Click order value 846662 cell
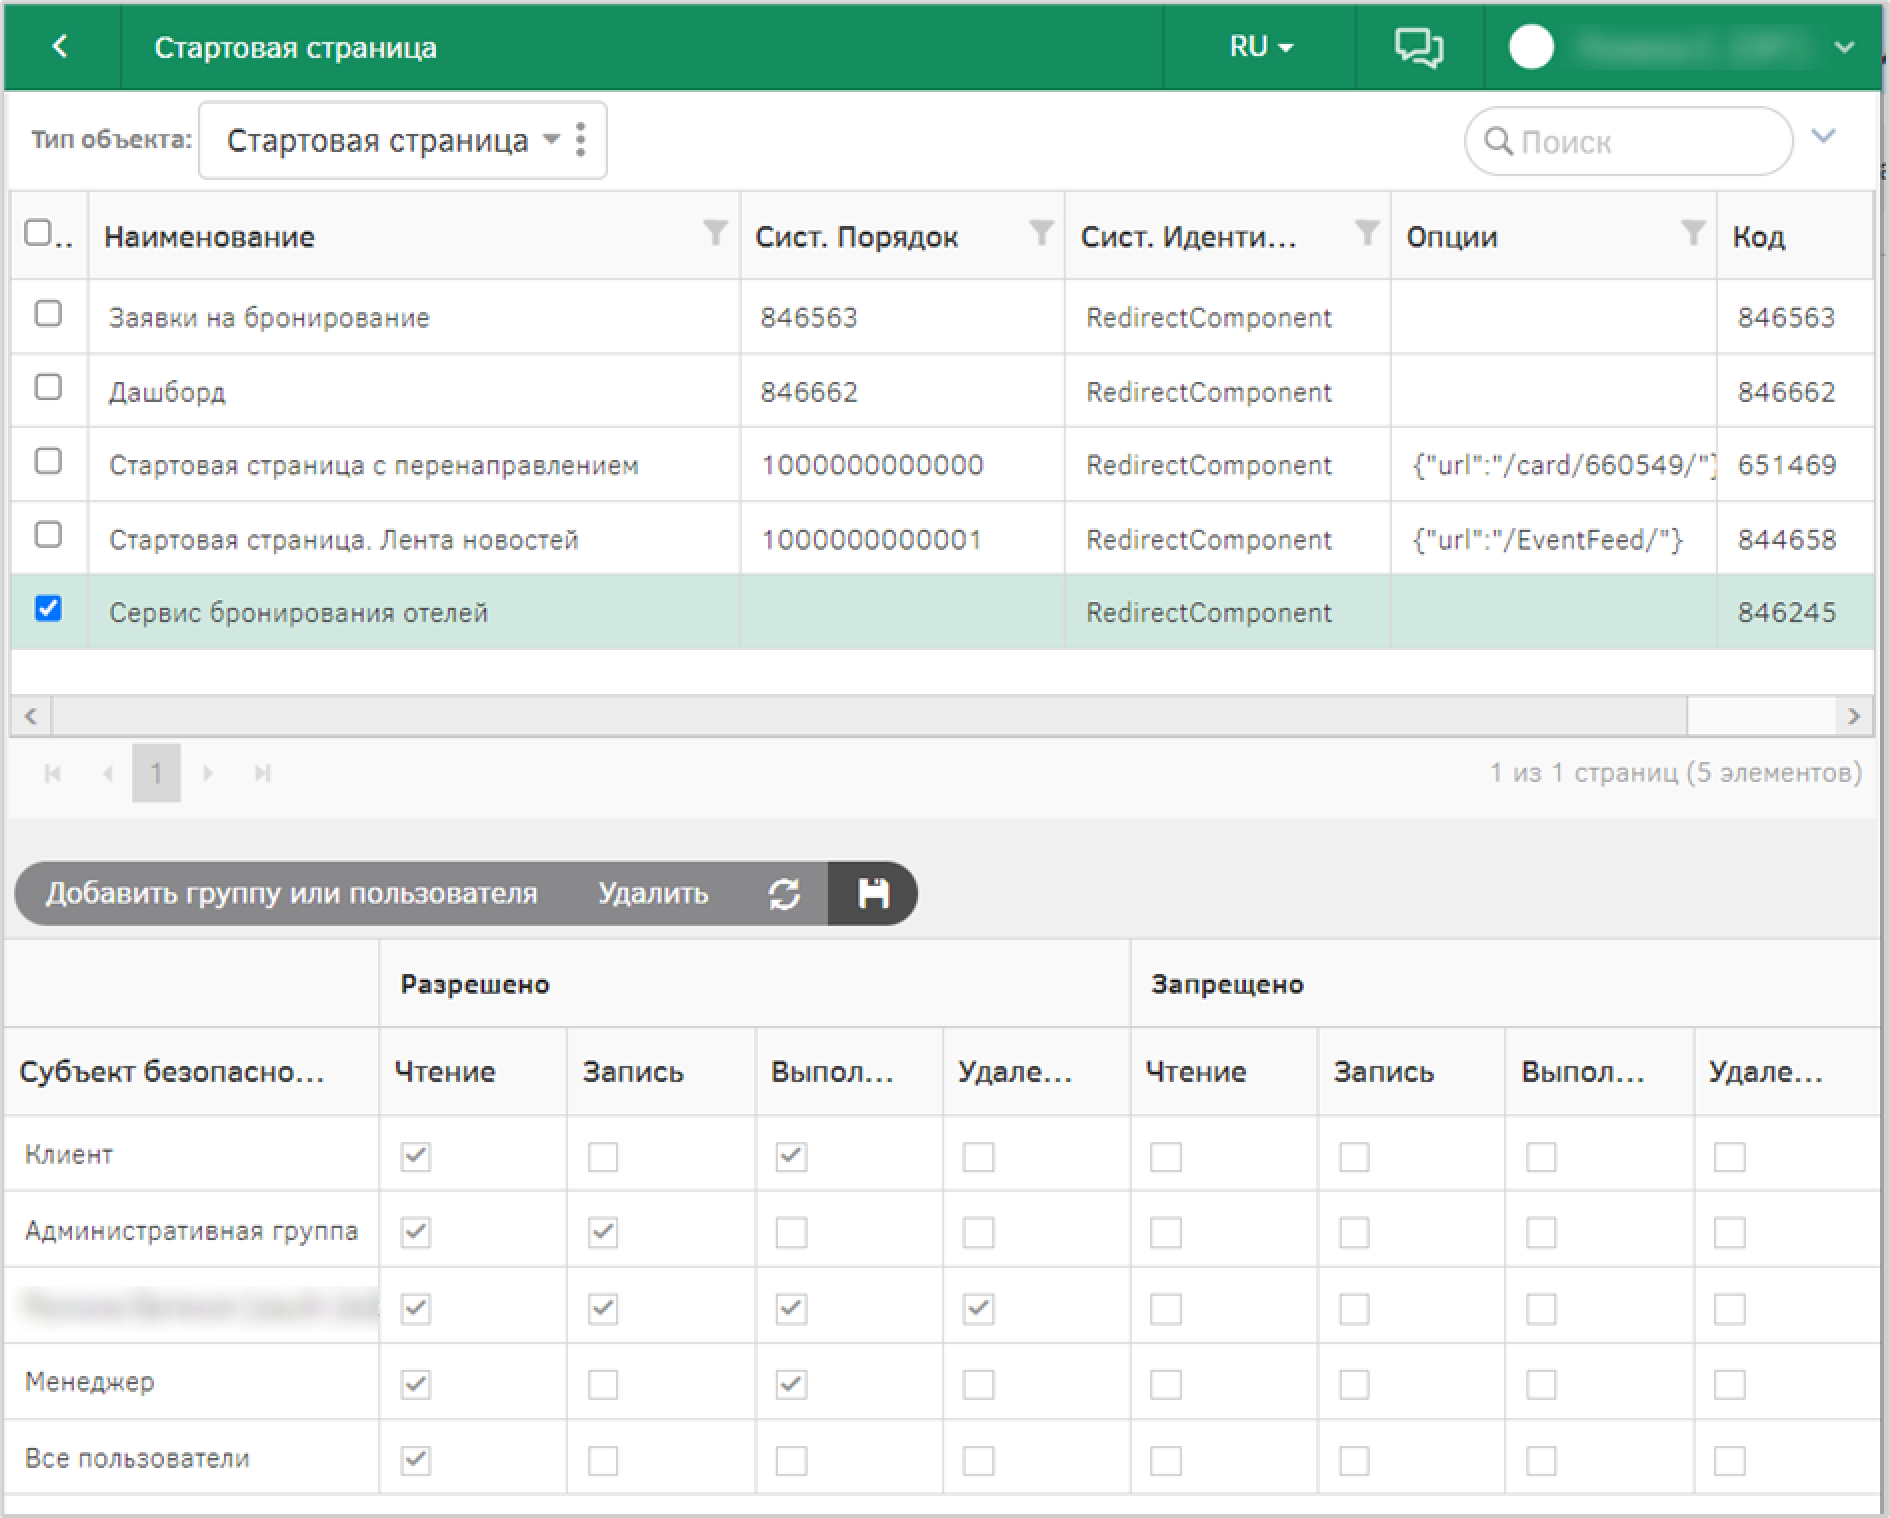1890x1518 pixels. pos(902,391)
